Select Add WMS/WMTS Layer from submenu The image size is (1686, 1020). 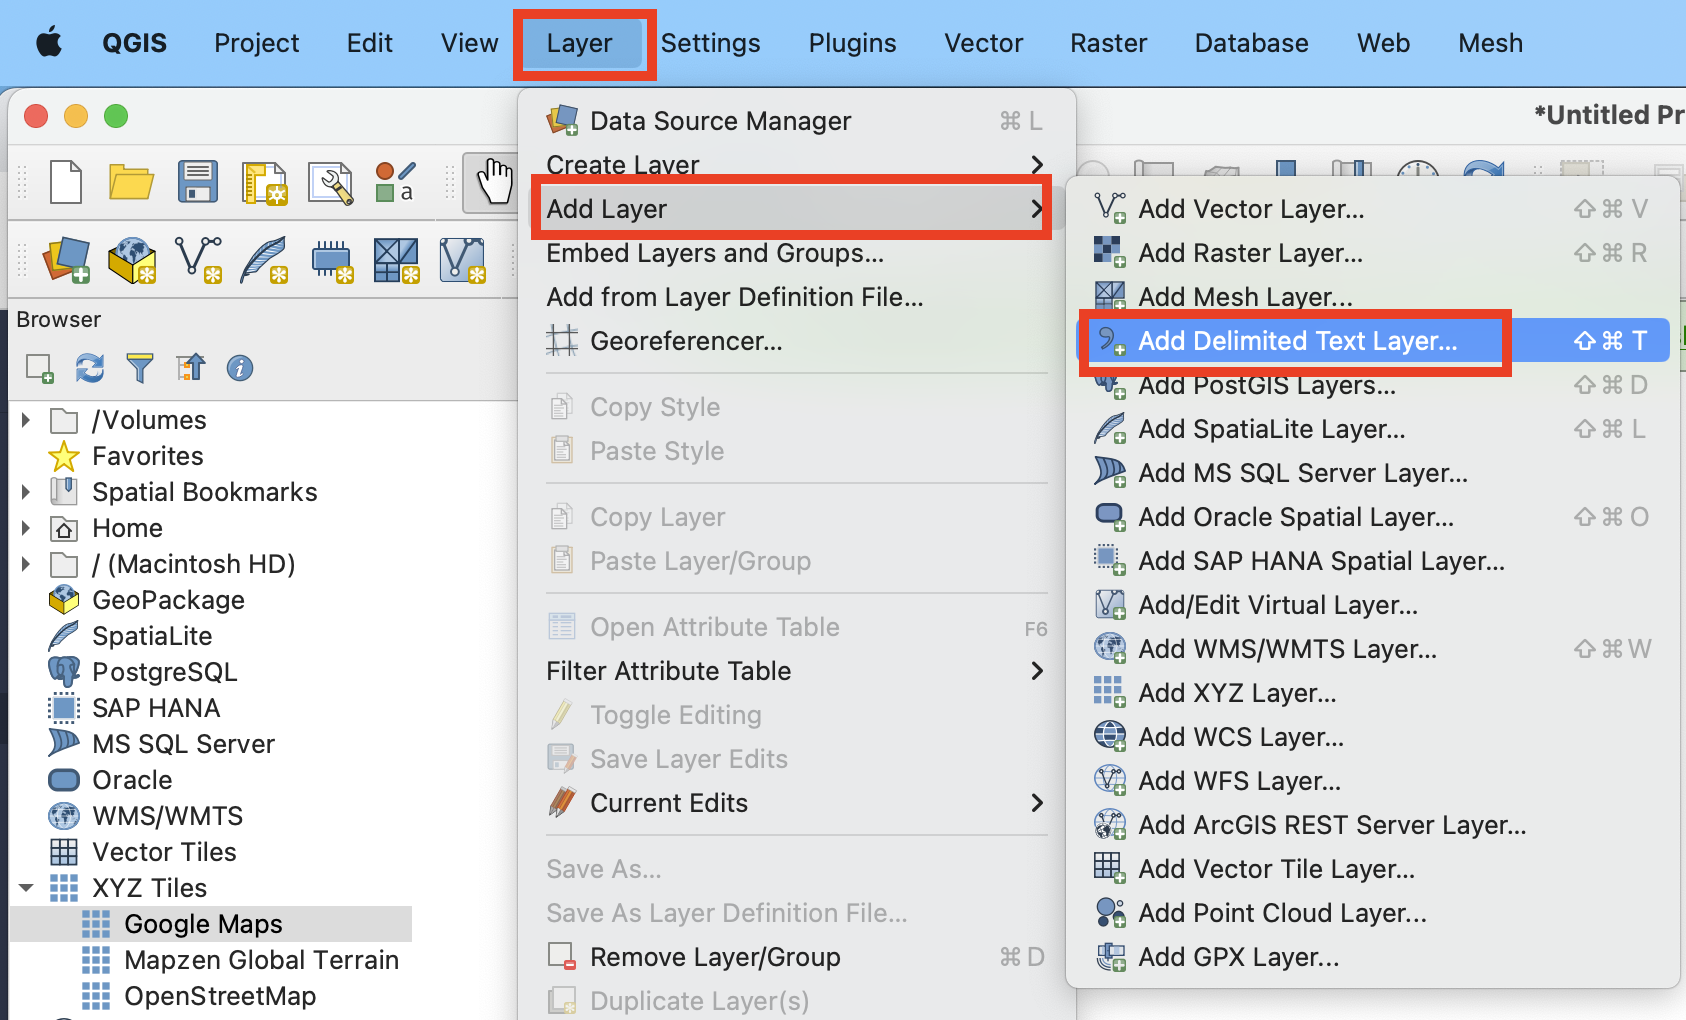1287,649
